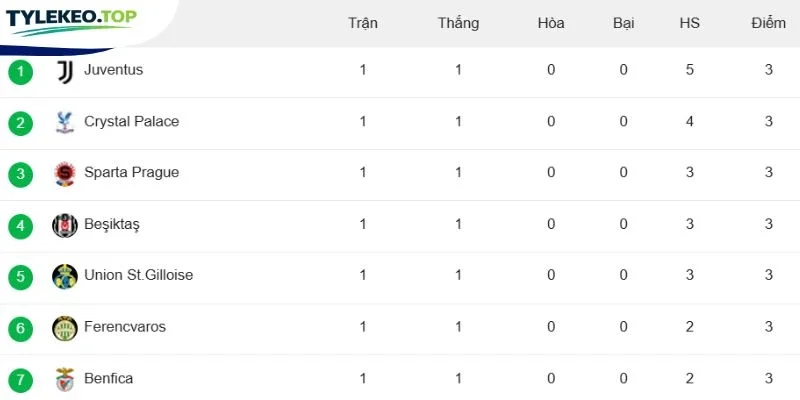Click the Beşiktaş club crest
Screen dimensions: 800x400
(65, 226)
